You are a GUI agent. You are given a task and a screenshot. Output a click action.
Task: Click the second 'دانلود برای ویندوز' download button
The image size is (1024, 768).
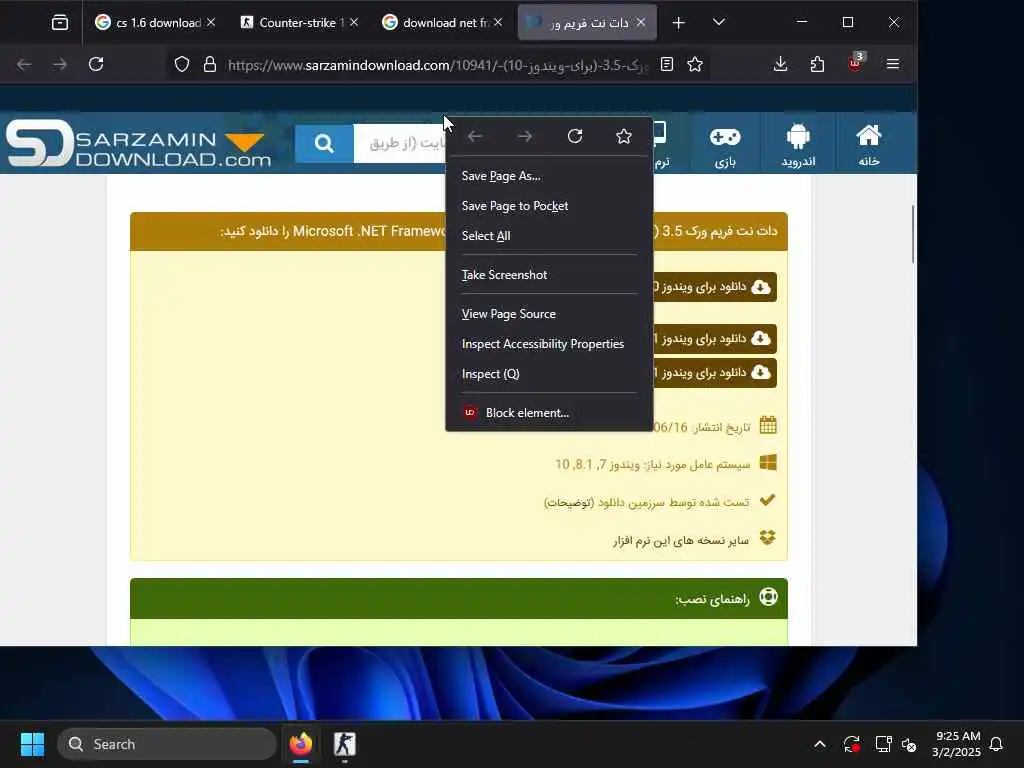[x=714, y=338]
